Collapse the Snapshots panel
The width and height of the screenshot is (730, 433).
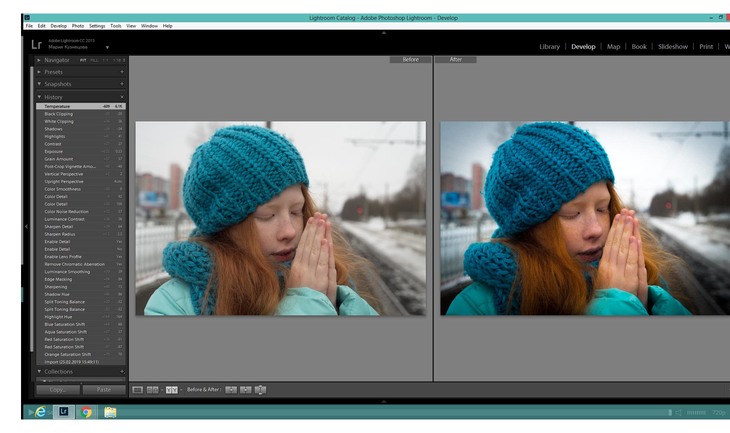coord(39,84)
